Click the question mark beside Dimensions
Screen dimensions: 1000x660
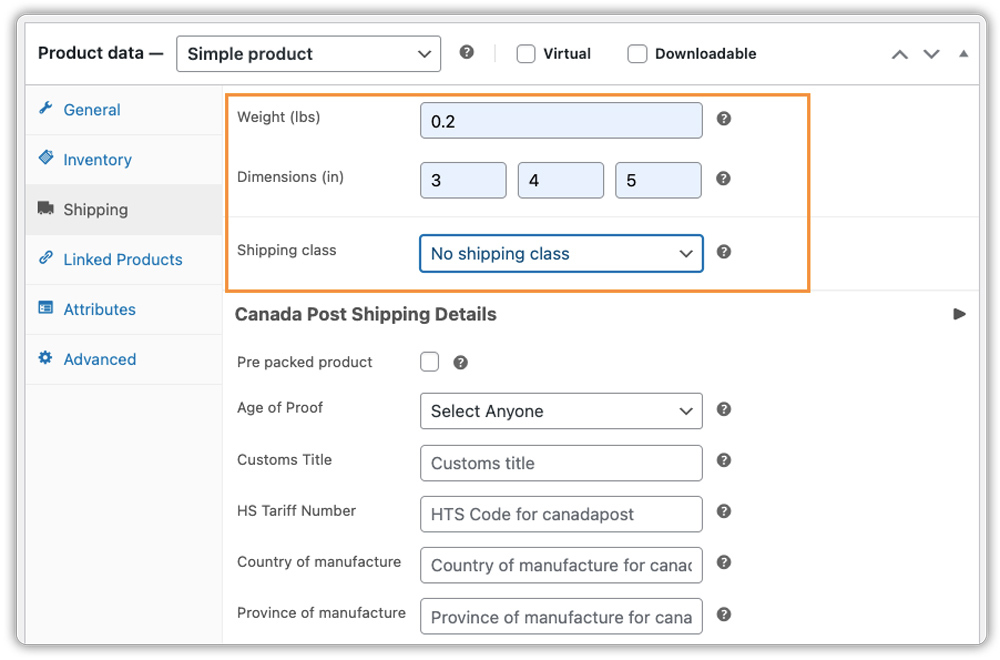[x=723, y=180]
